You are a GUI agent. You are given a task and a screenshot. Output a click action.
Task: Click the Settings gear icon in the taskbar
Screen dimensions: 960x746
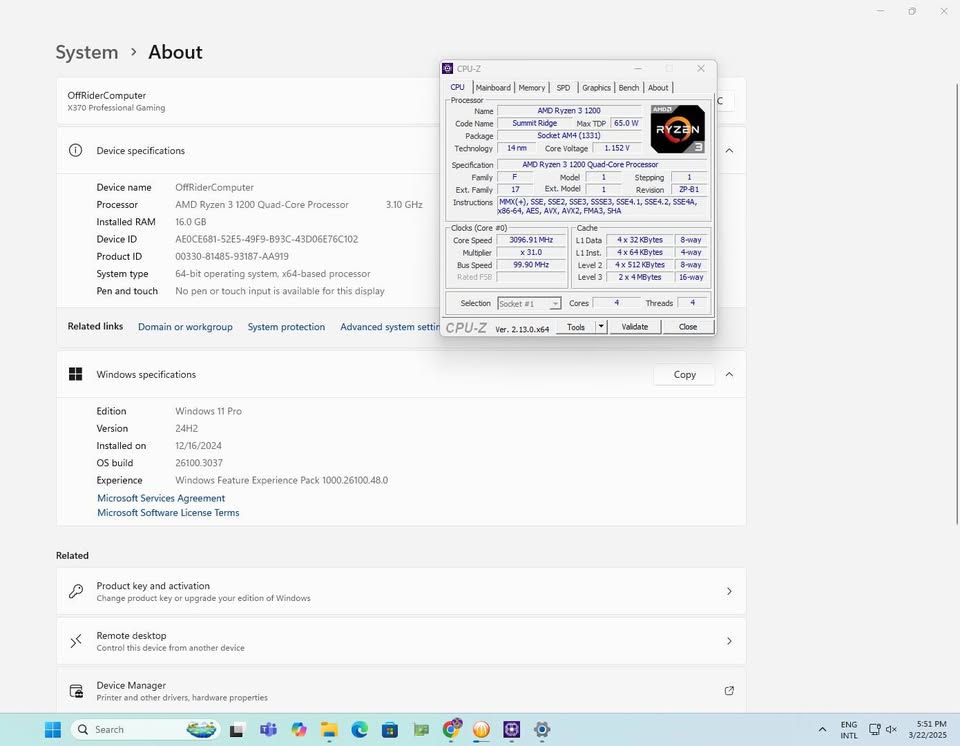pos(542,729)
